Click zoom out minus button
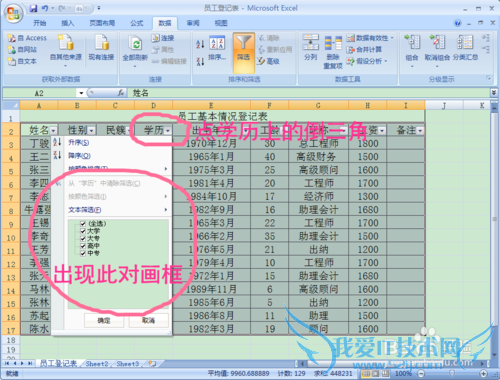The height and width of the screenshot is (380, 500). pos(421,373)
